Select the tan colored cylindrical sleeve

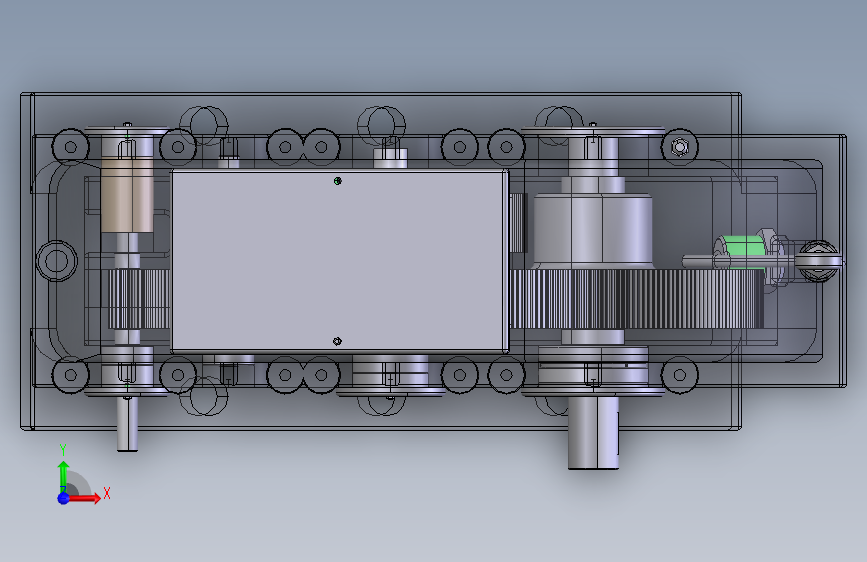(127, 195)
